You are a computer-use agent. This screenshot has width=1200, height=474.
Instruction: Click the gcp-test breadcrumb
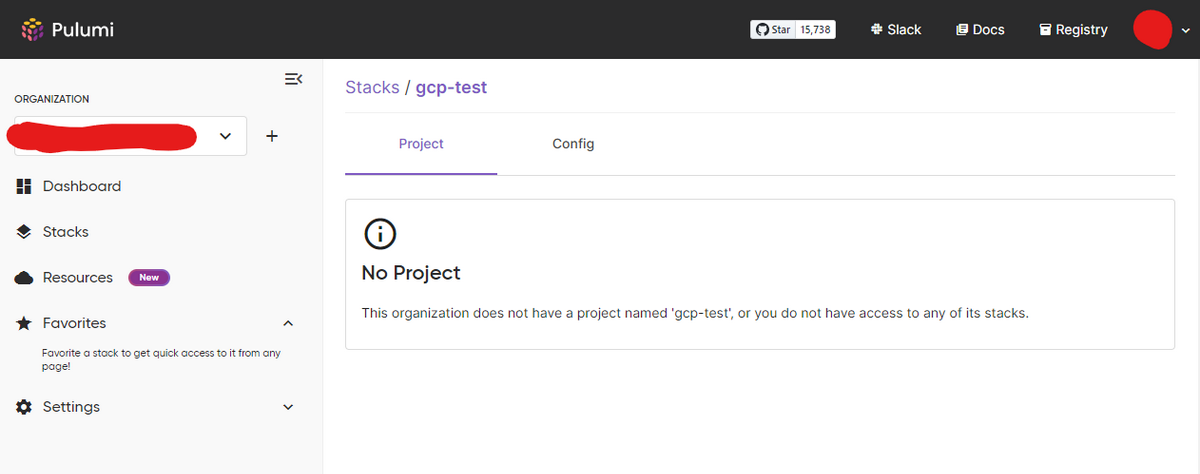point(451,87)
